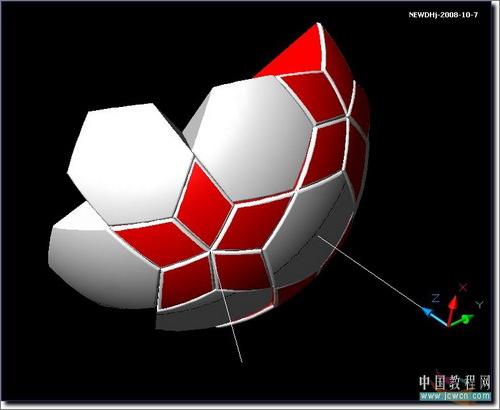Open the www.jcwcn.com link

(455, 396)
